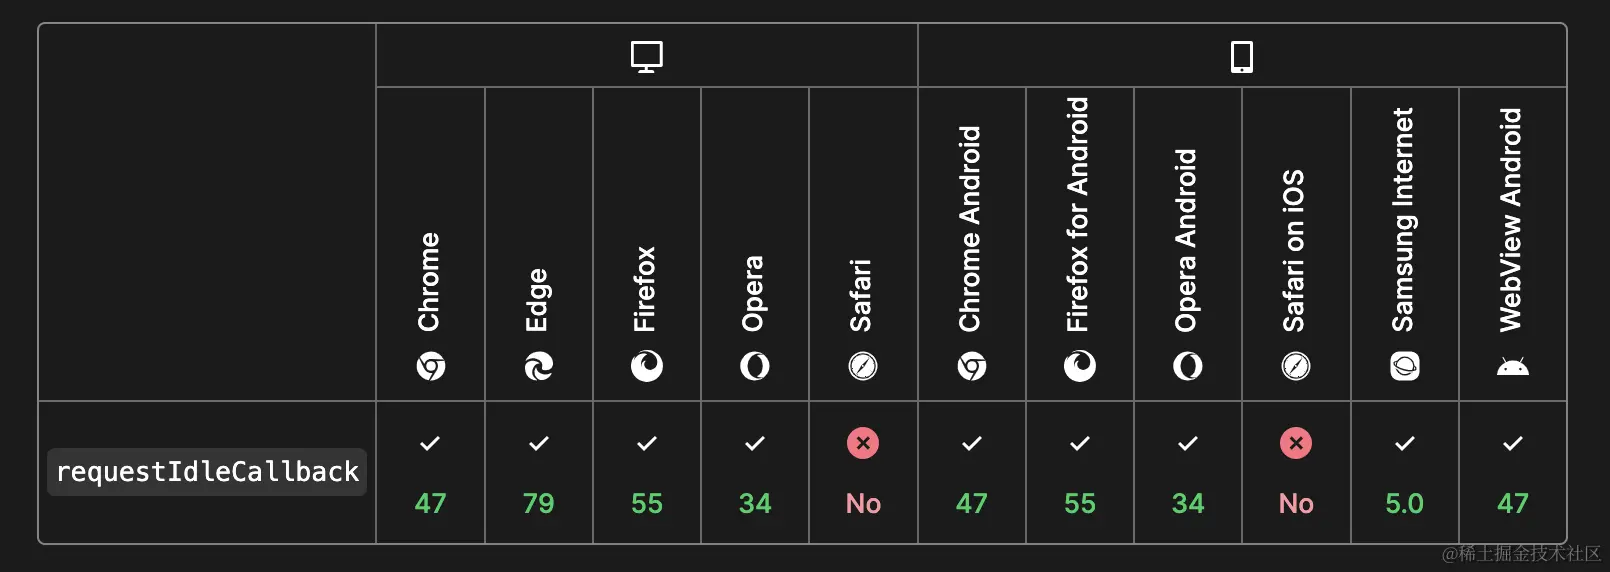Click the Edge browser logo
This screenshot has height=572, width=1610.
(539, 367)
